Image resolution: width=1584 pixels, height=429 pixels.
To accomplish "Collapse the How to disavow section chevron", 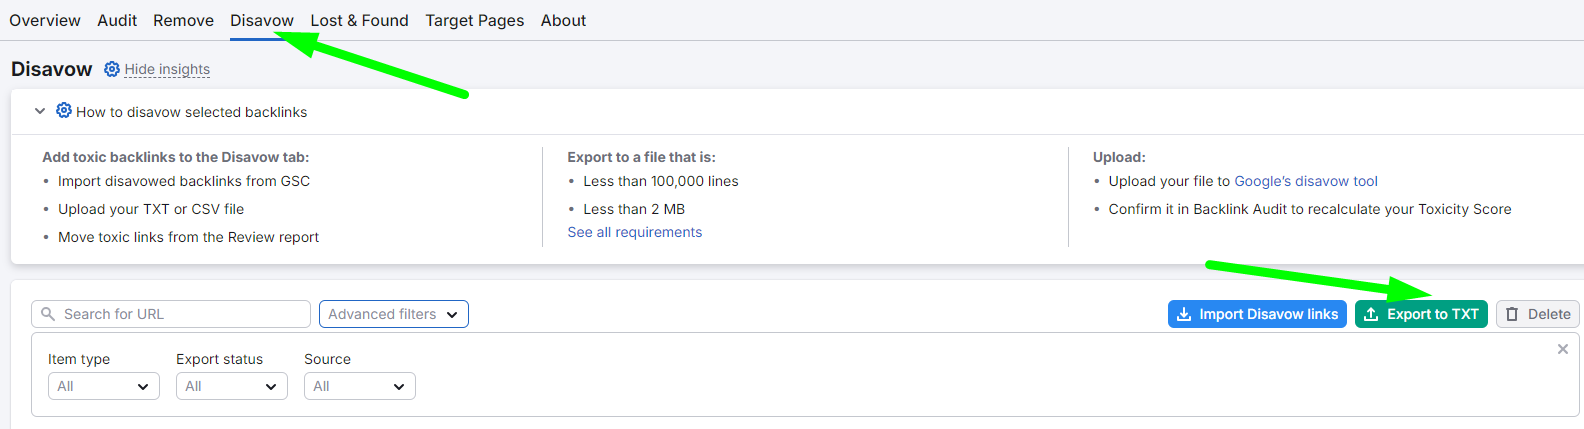I will tap(40, 111).
